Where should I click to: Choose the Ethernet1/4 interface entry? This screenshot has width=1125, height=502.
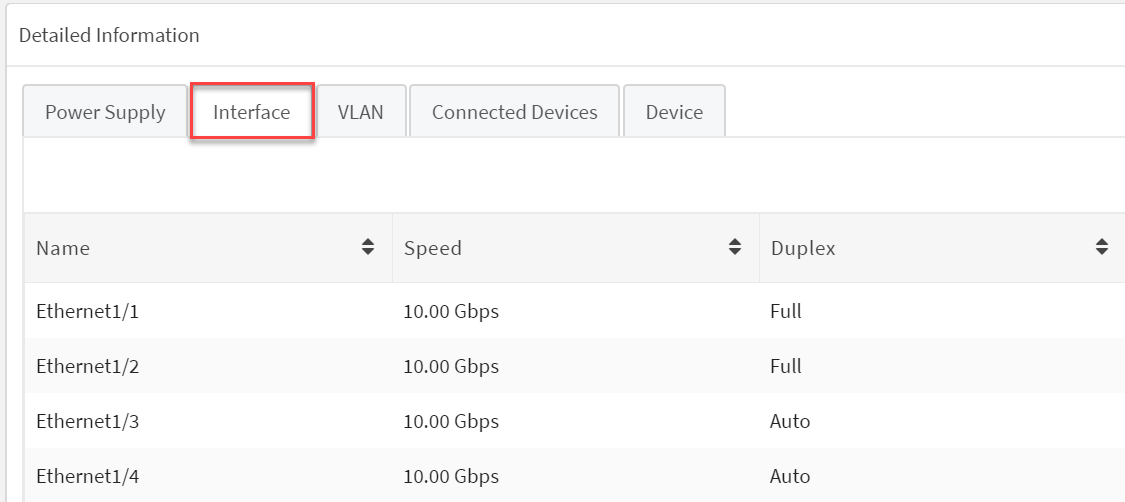[87, 476]
